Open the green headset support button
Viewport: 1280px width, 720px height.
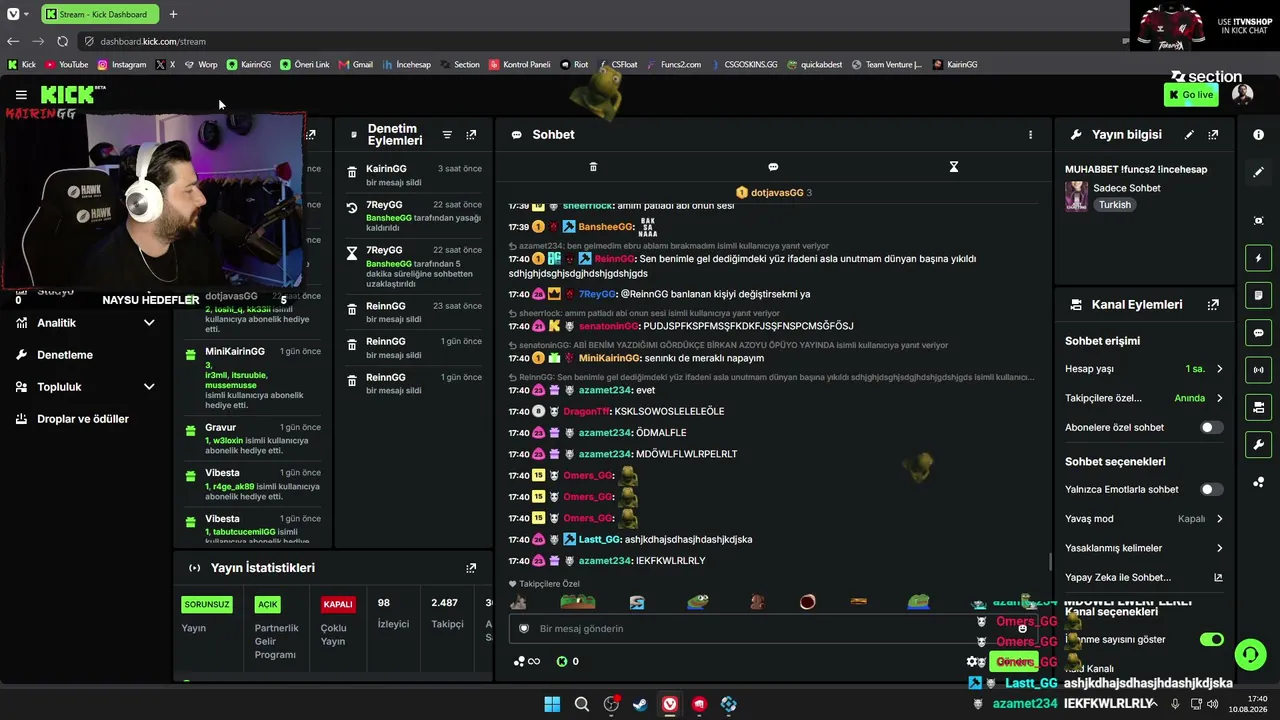[1250, 655]
